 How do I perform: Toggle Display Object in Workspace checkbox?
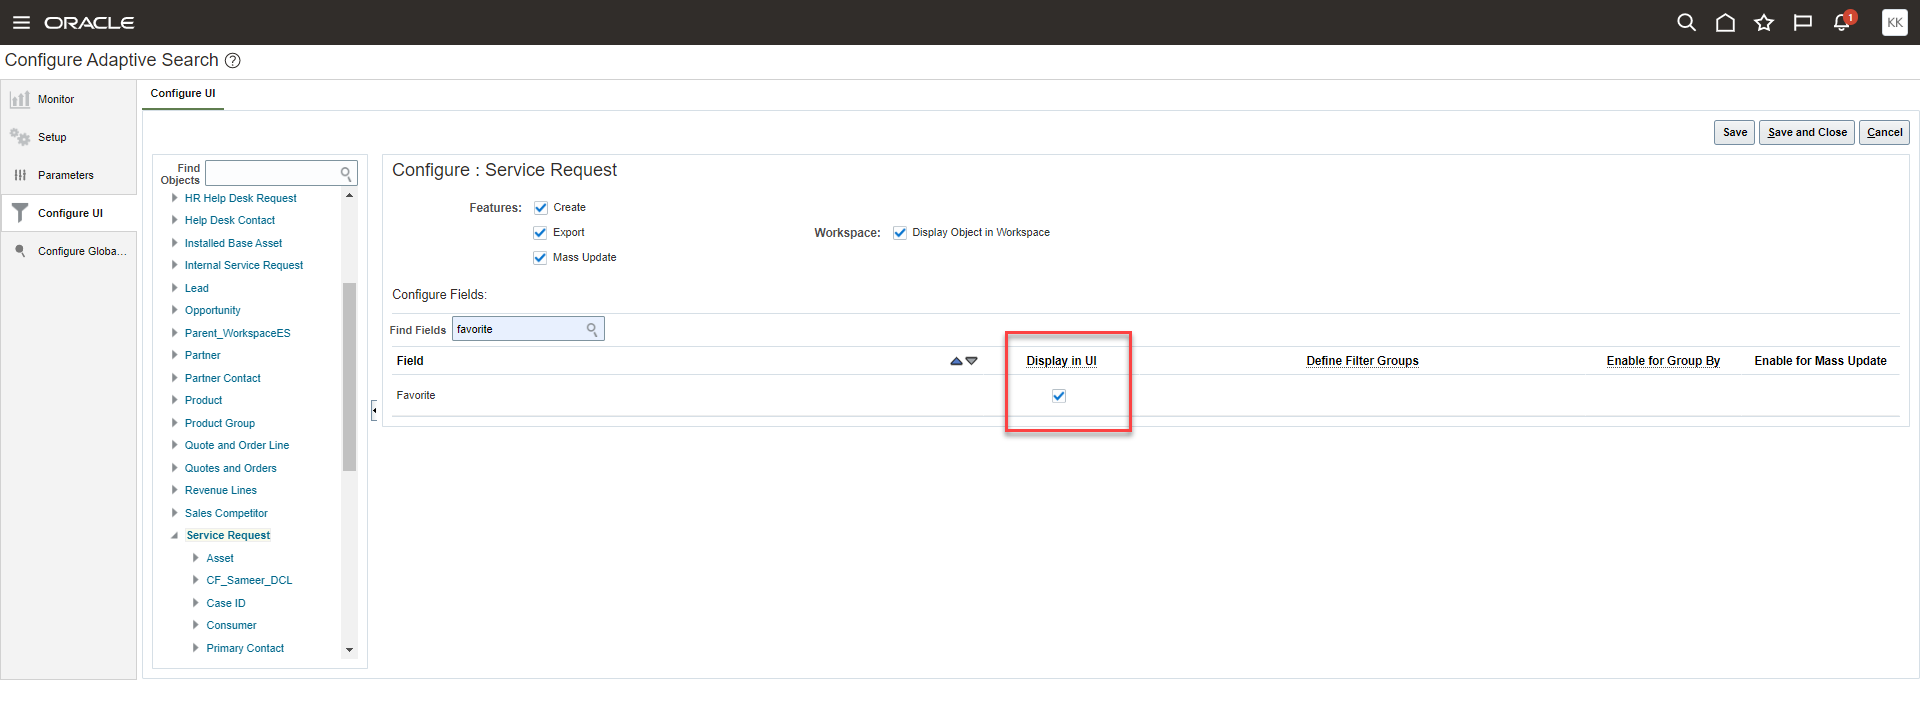click(x=900, y=233)
